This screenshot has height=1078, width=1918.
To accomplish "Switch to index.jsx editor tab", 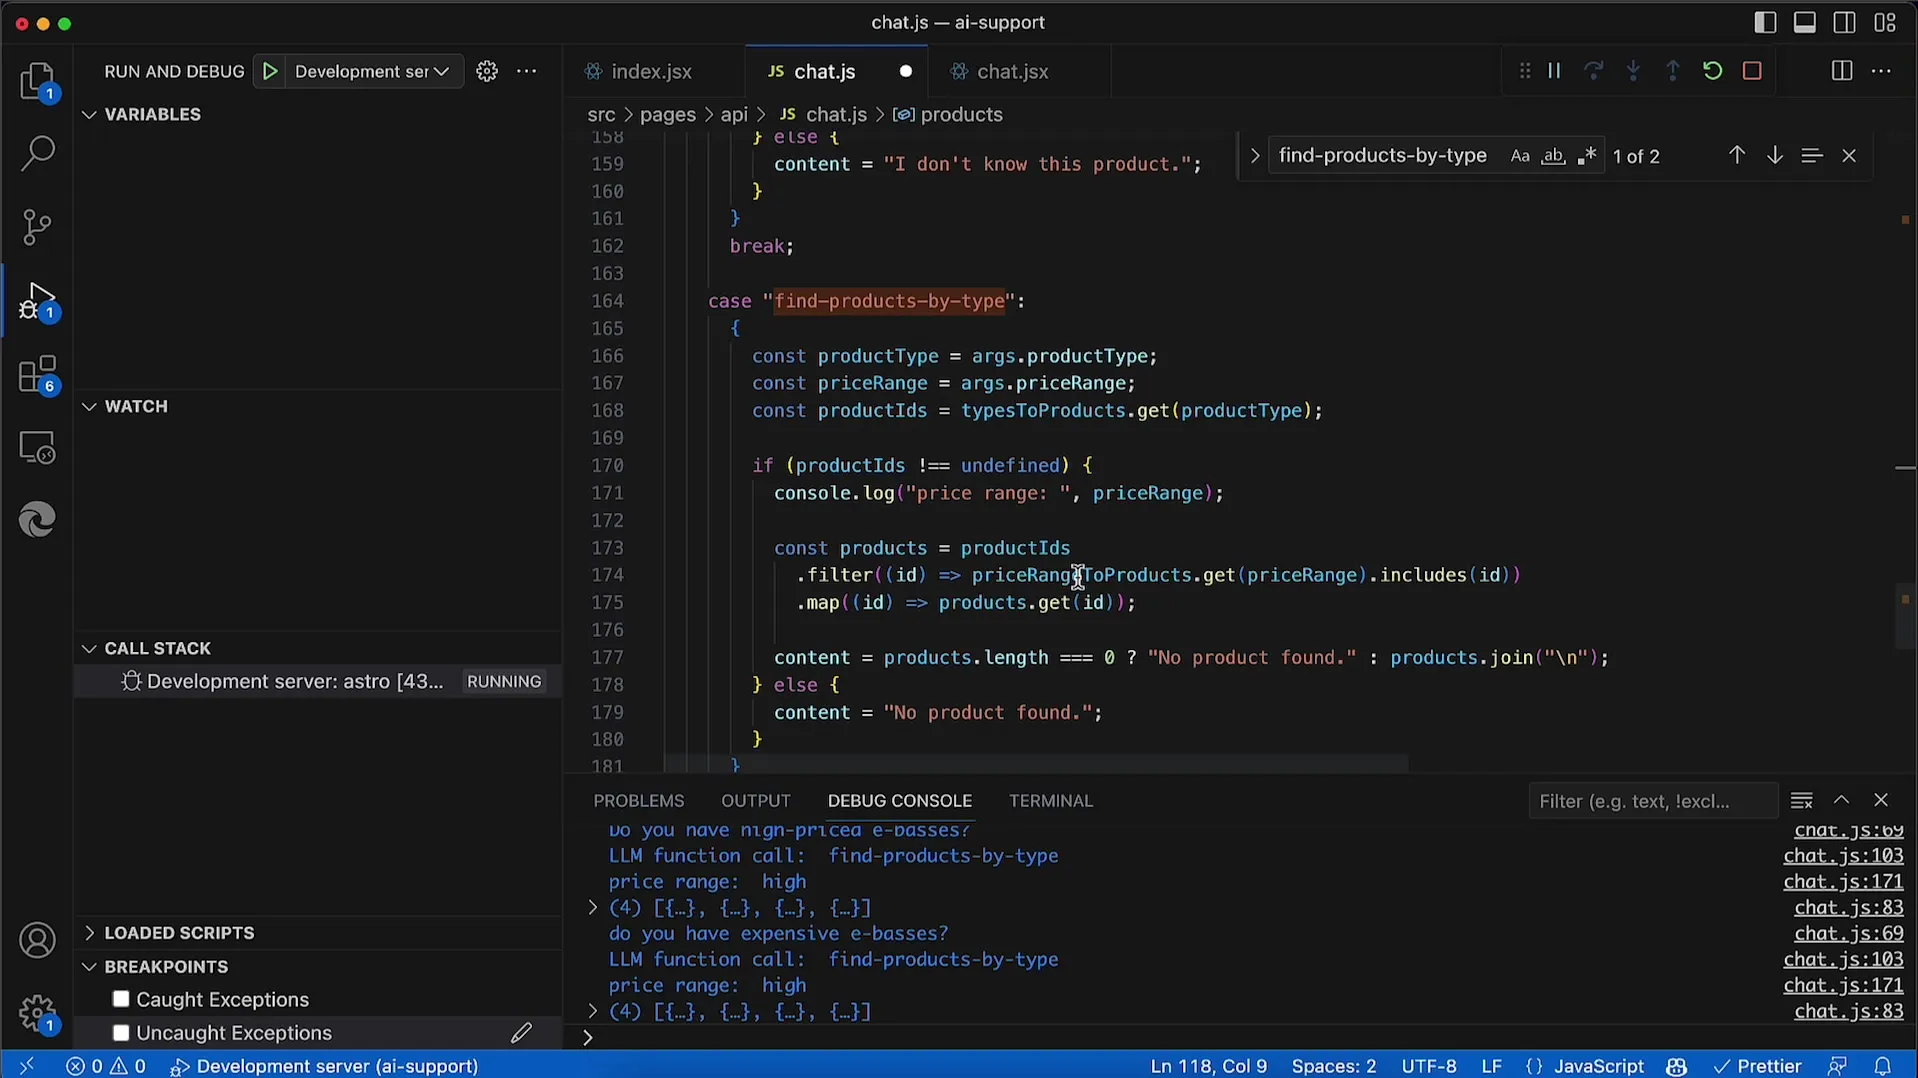I will point(651,71).
